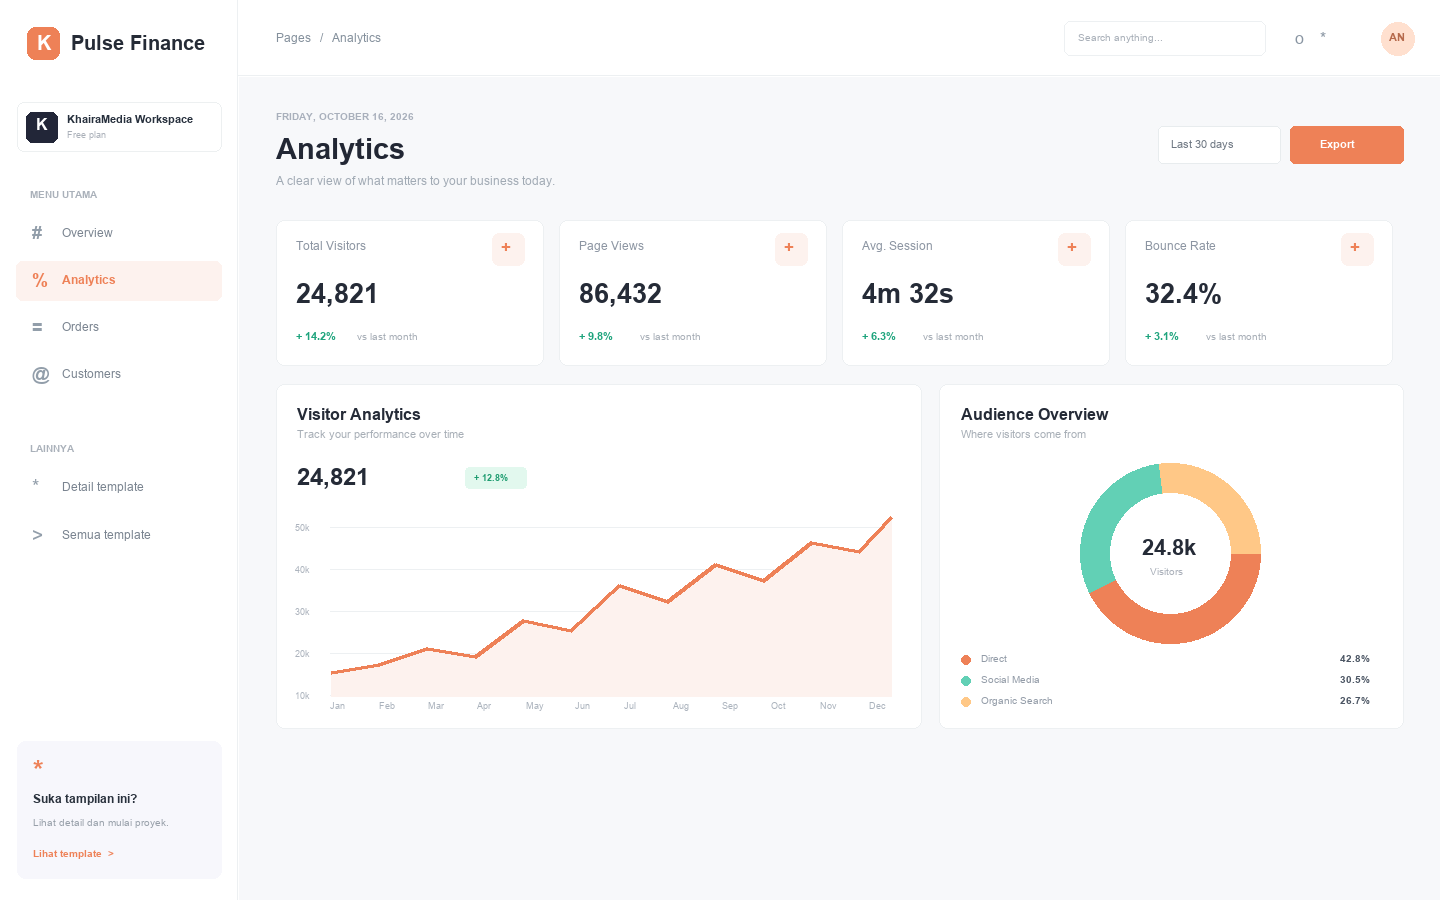Click the plus icon on Page Views card
Viewport: 1440px width, 900px height.
(790, 248)
